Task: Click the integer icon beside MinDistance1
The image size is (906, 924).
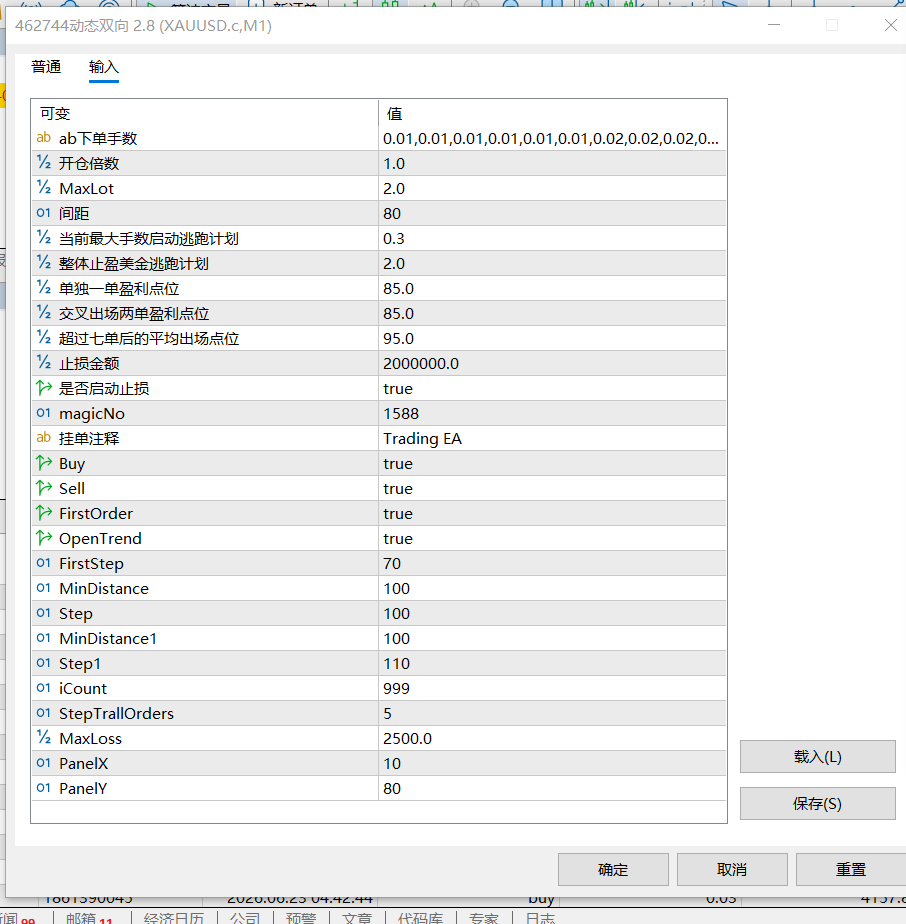Action: [44, 638]
